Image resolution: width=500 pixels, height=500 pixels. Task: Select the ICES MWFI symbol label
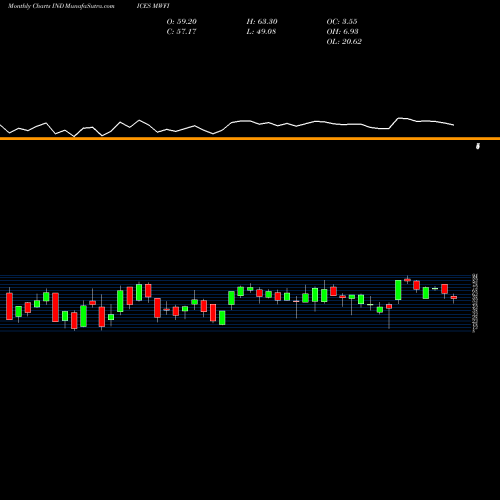153,6
